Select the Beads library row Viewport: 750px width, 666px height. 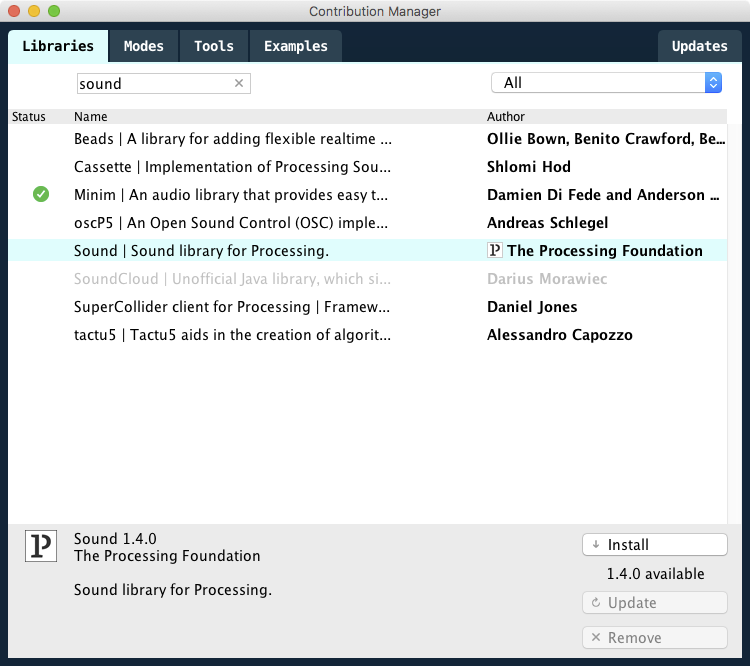pos(232,139)
